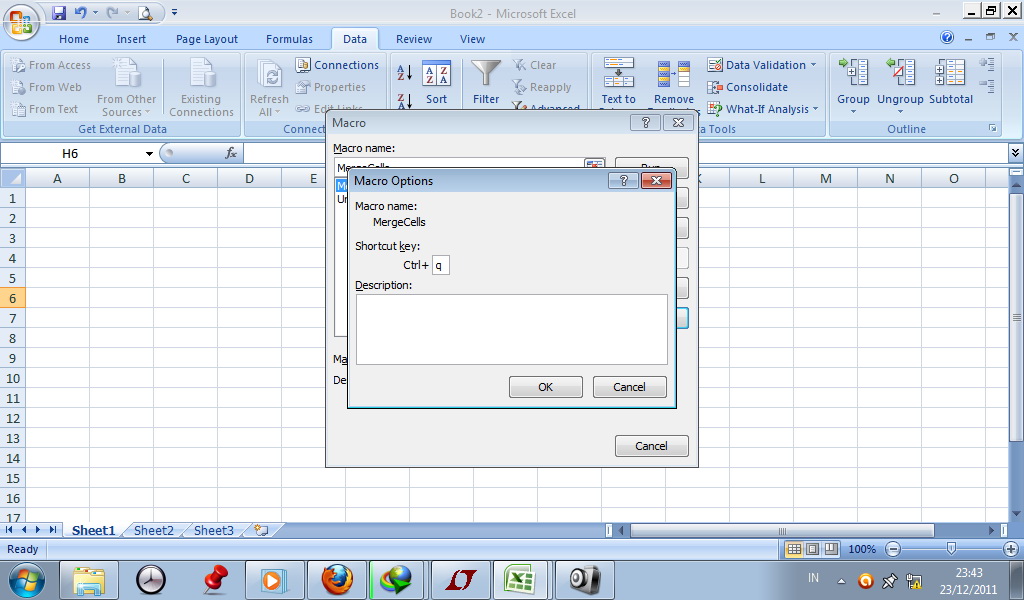Switch to Page Break Preview in status bar

[x=831, y=549]
